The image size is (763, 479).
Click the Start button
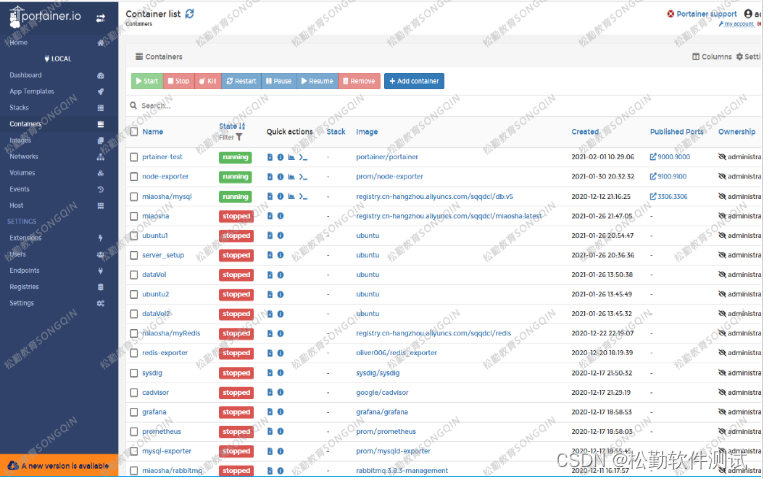coord(147,81)
